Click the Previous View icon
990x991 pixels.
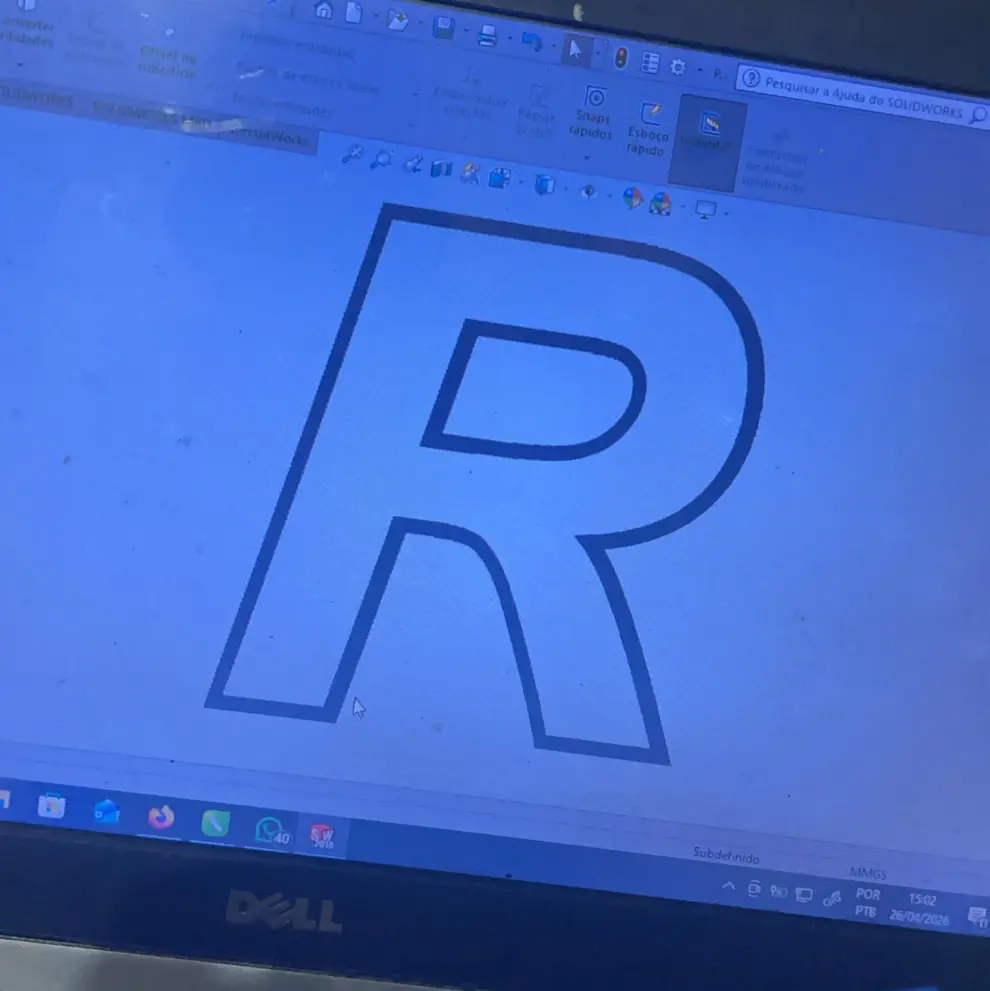[412, 164]
